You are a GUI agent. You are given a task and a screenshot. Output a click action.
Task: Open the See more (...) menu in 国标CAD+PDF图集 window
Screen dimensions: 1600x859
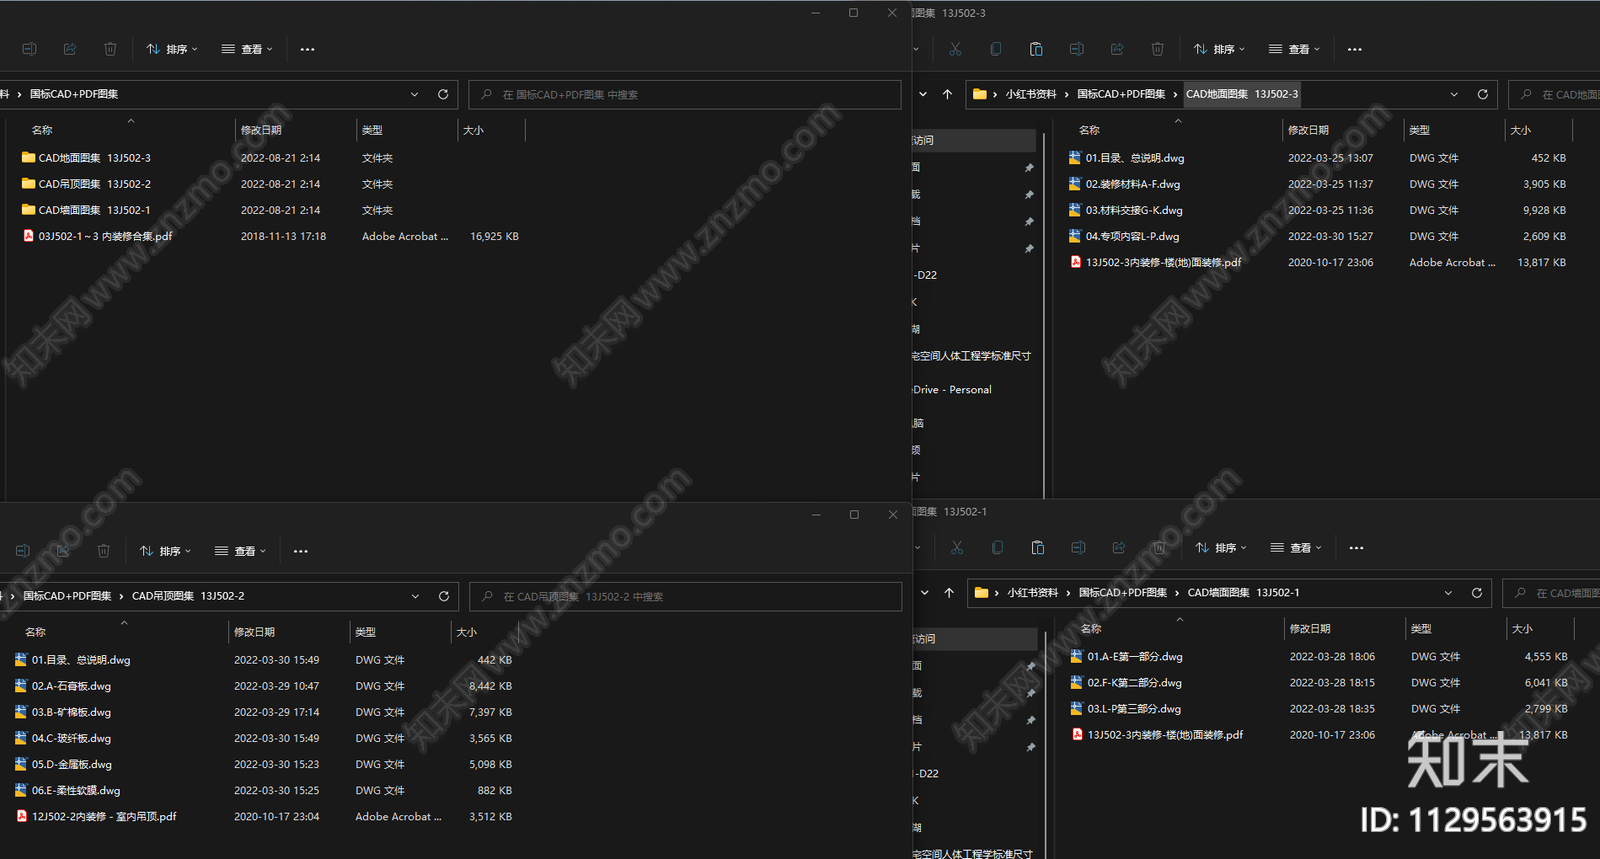pos(307,49)
